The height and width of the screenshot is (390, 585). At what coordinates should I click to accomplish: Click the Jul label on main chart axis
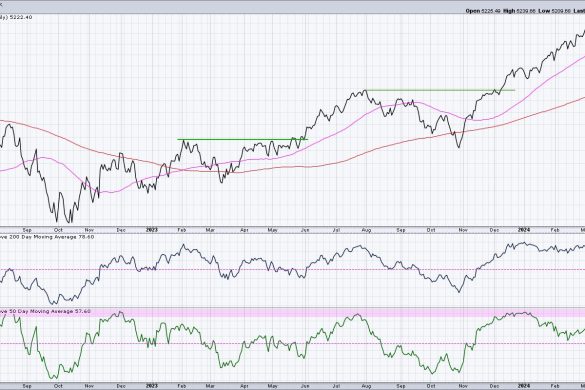tap(336, 230)
